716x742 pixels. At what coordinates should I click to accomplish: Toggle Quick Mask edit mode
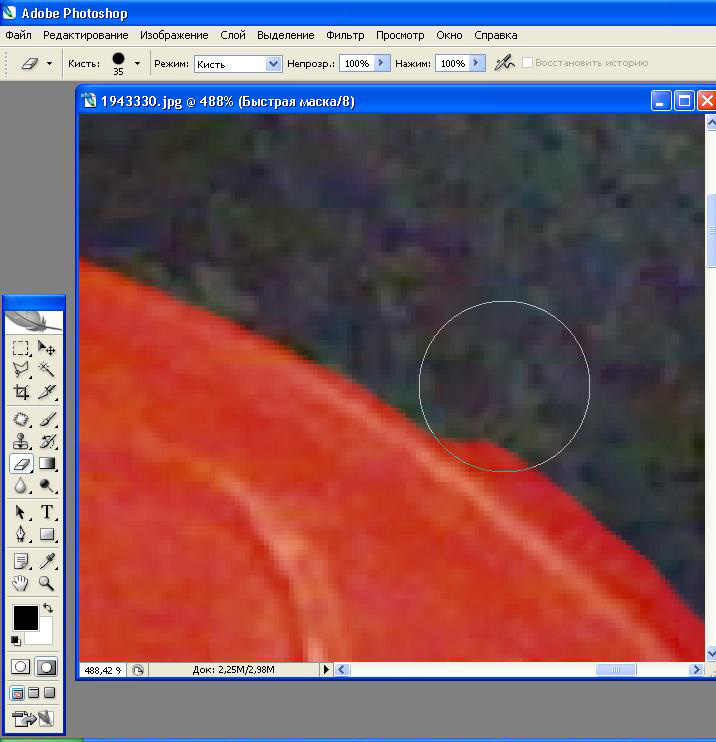(46, 667)
